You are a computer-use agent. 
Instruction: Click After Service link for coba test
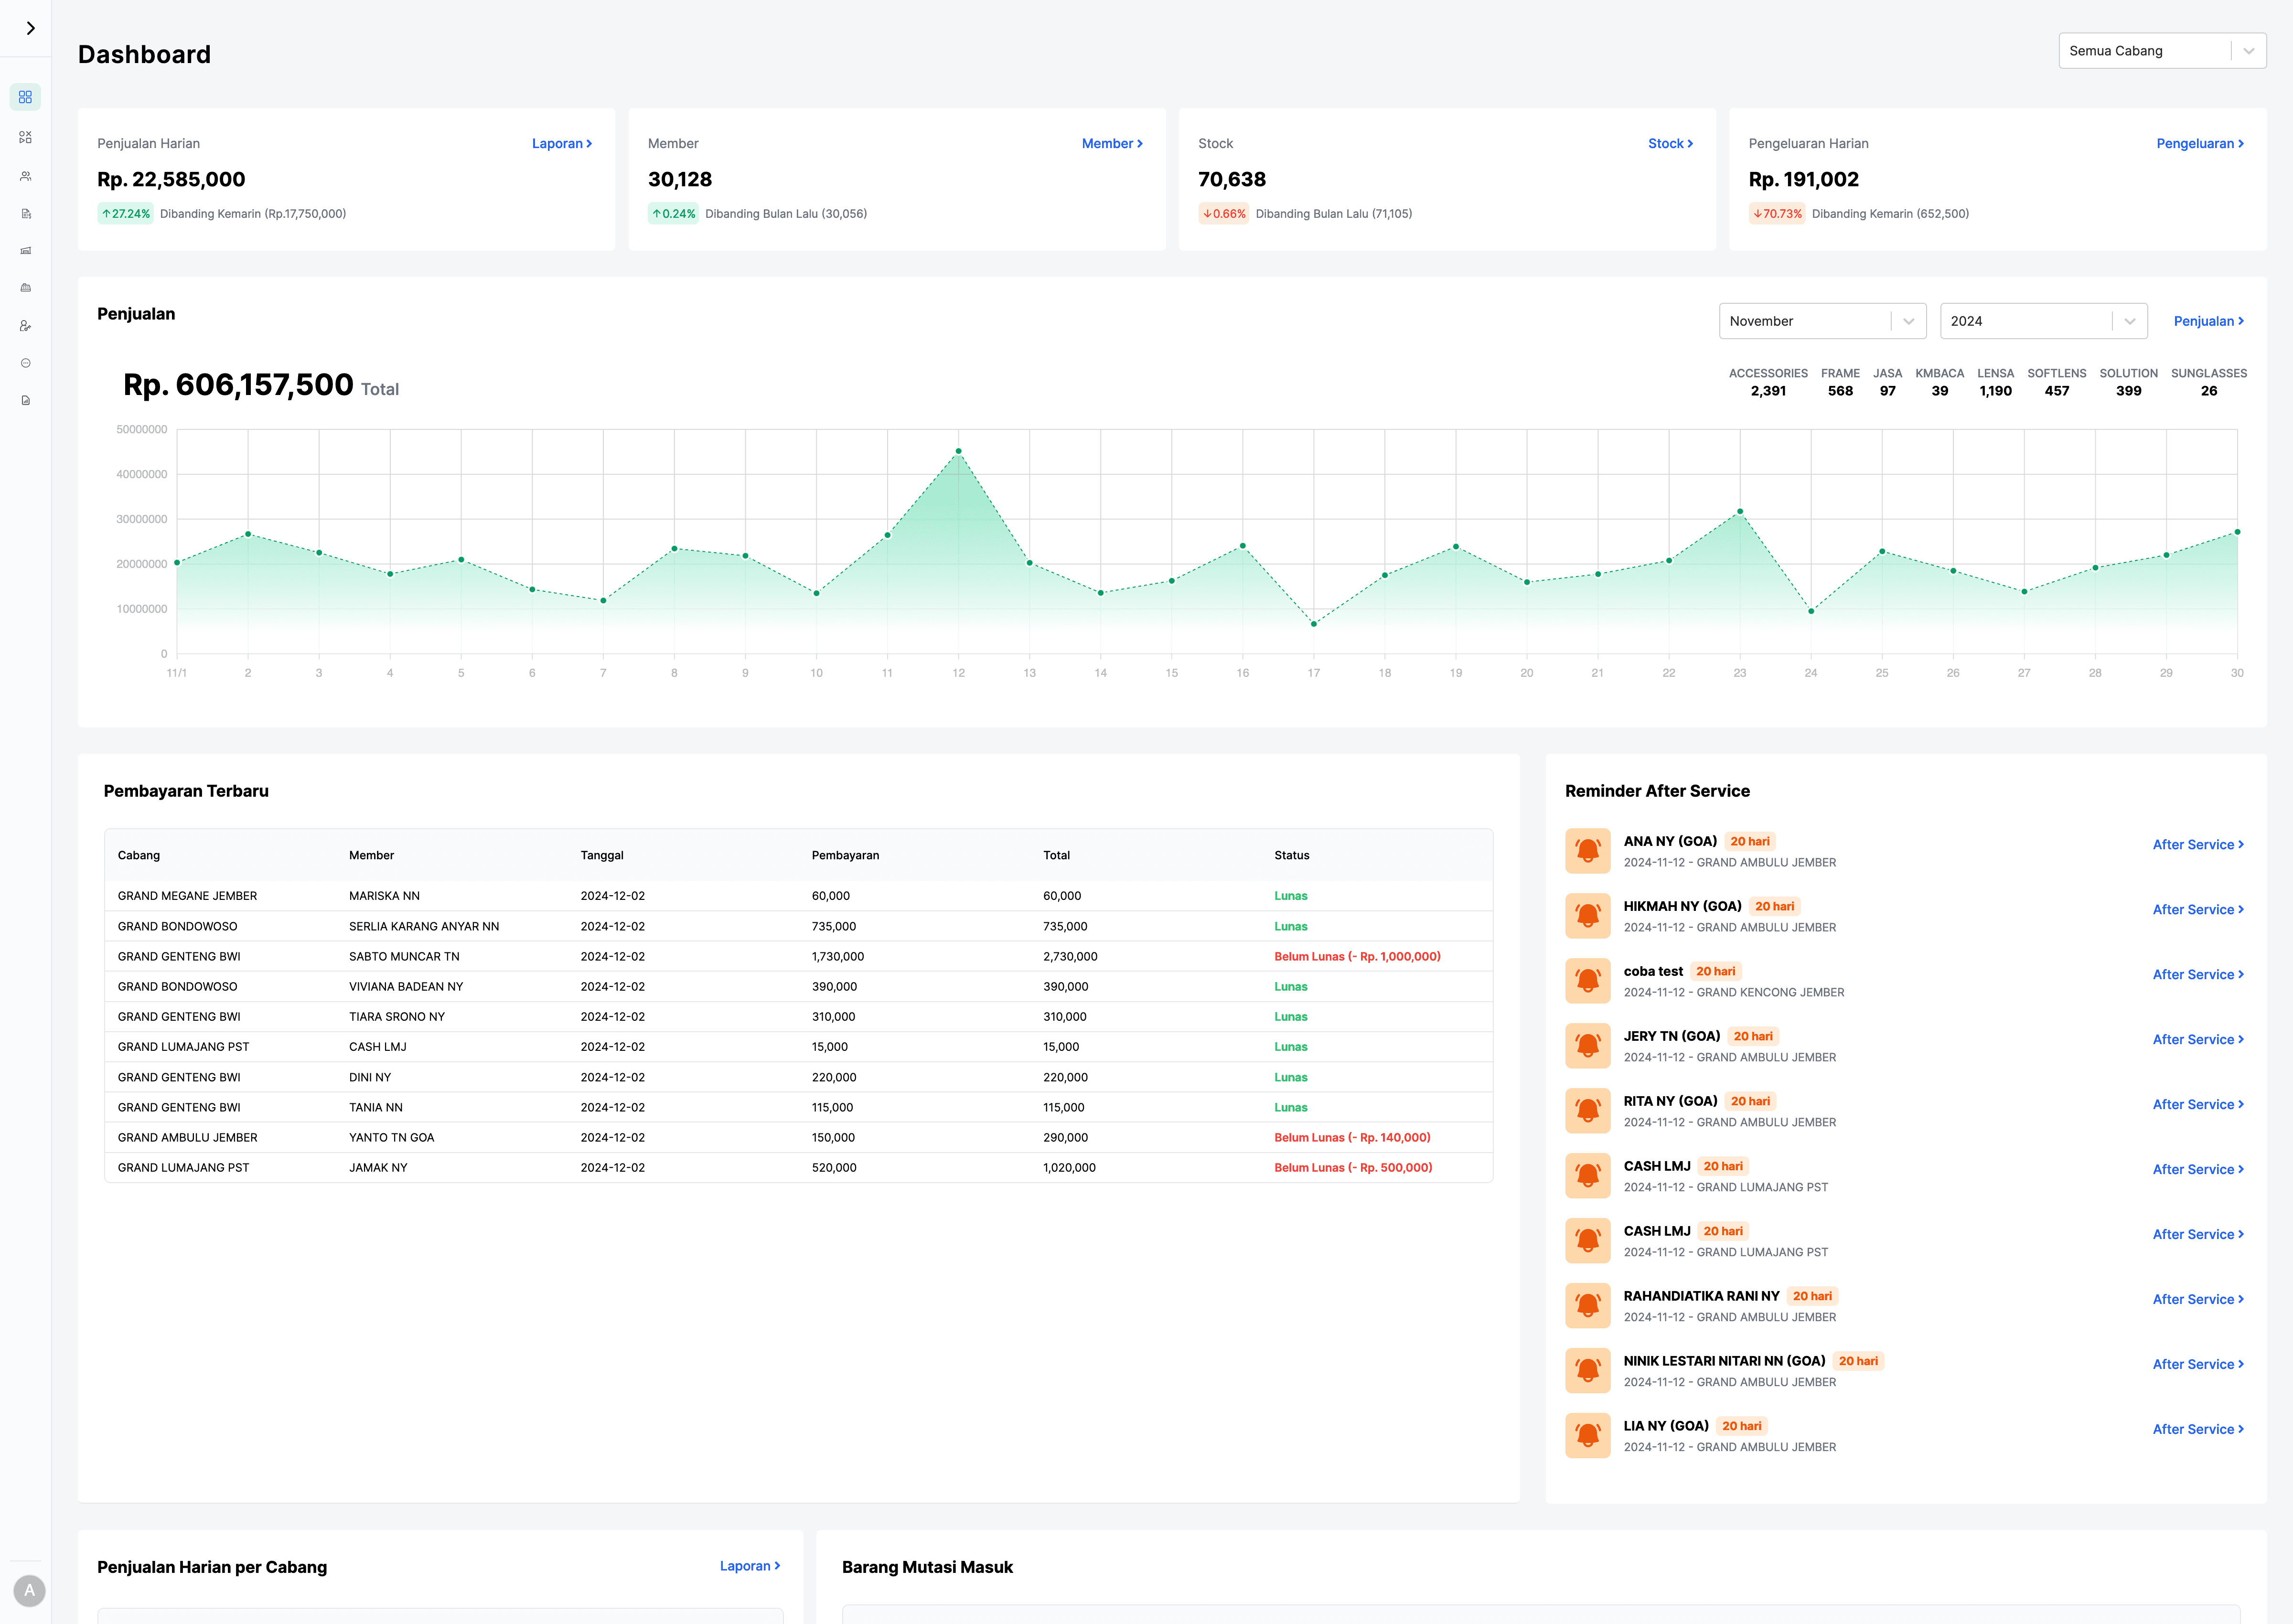coord(2198,975)
